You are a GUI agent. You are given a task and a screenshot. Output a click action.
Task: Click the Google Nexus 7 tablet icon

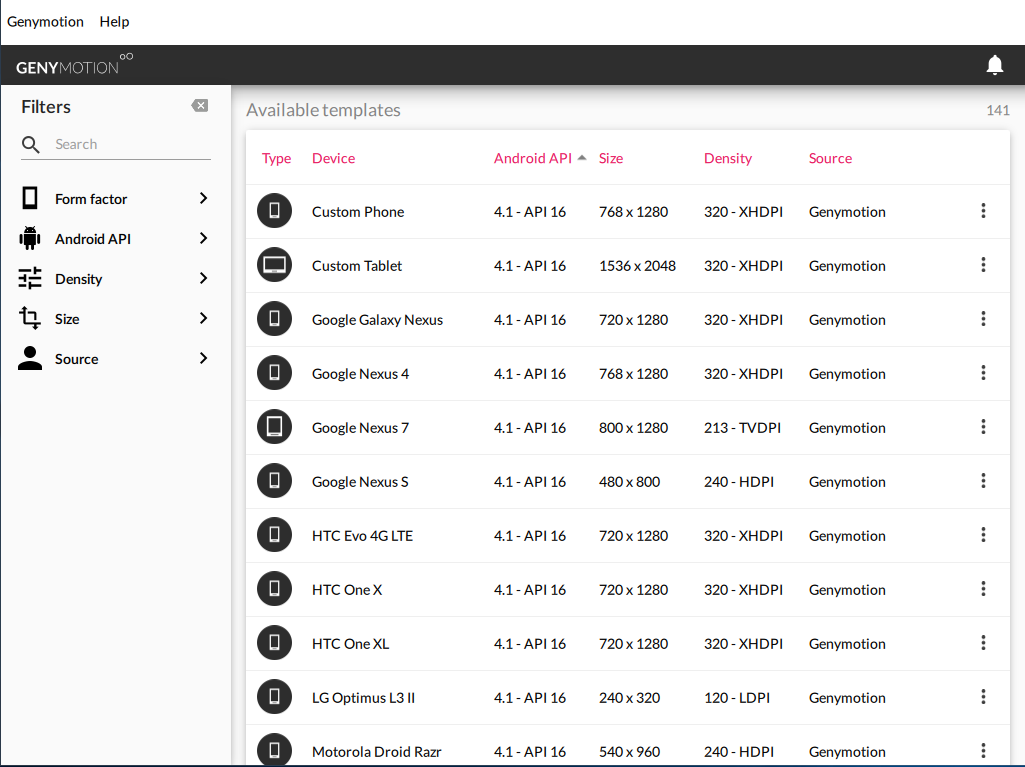(x=275, y=426)
